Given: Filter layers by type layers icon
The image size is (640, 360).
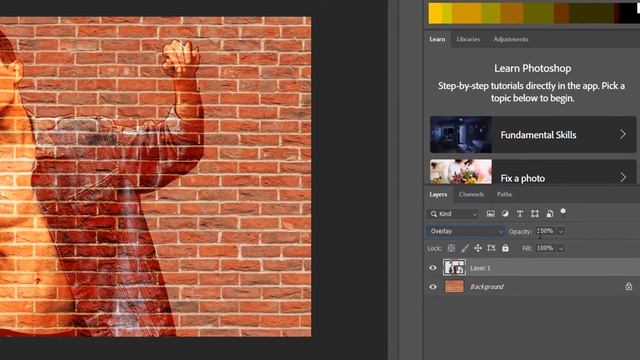Looking at the screenshot, I should click(520, 213).
